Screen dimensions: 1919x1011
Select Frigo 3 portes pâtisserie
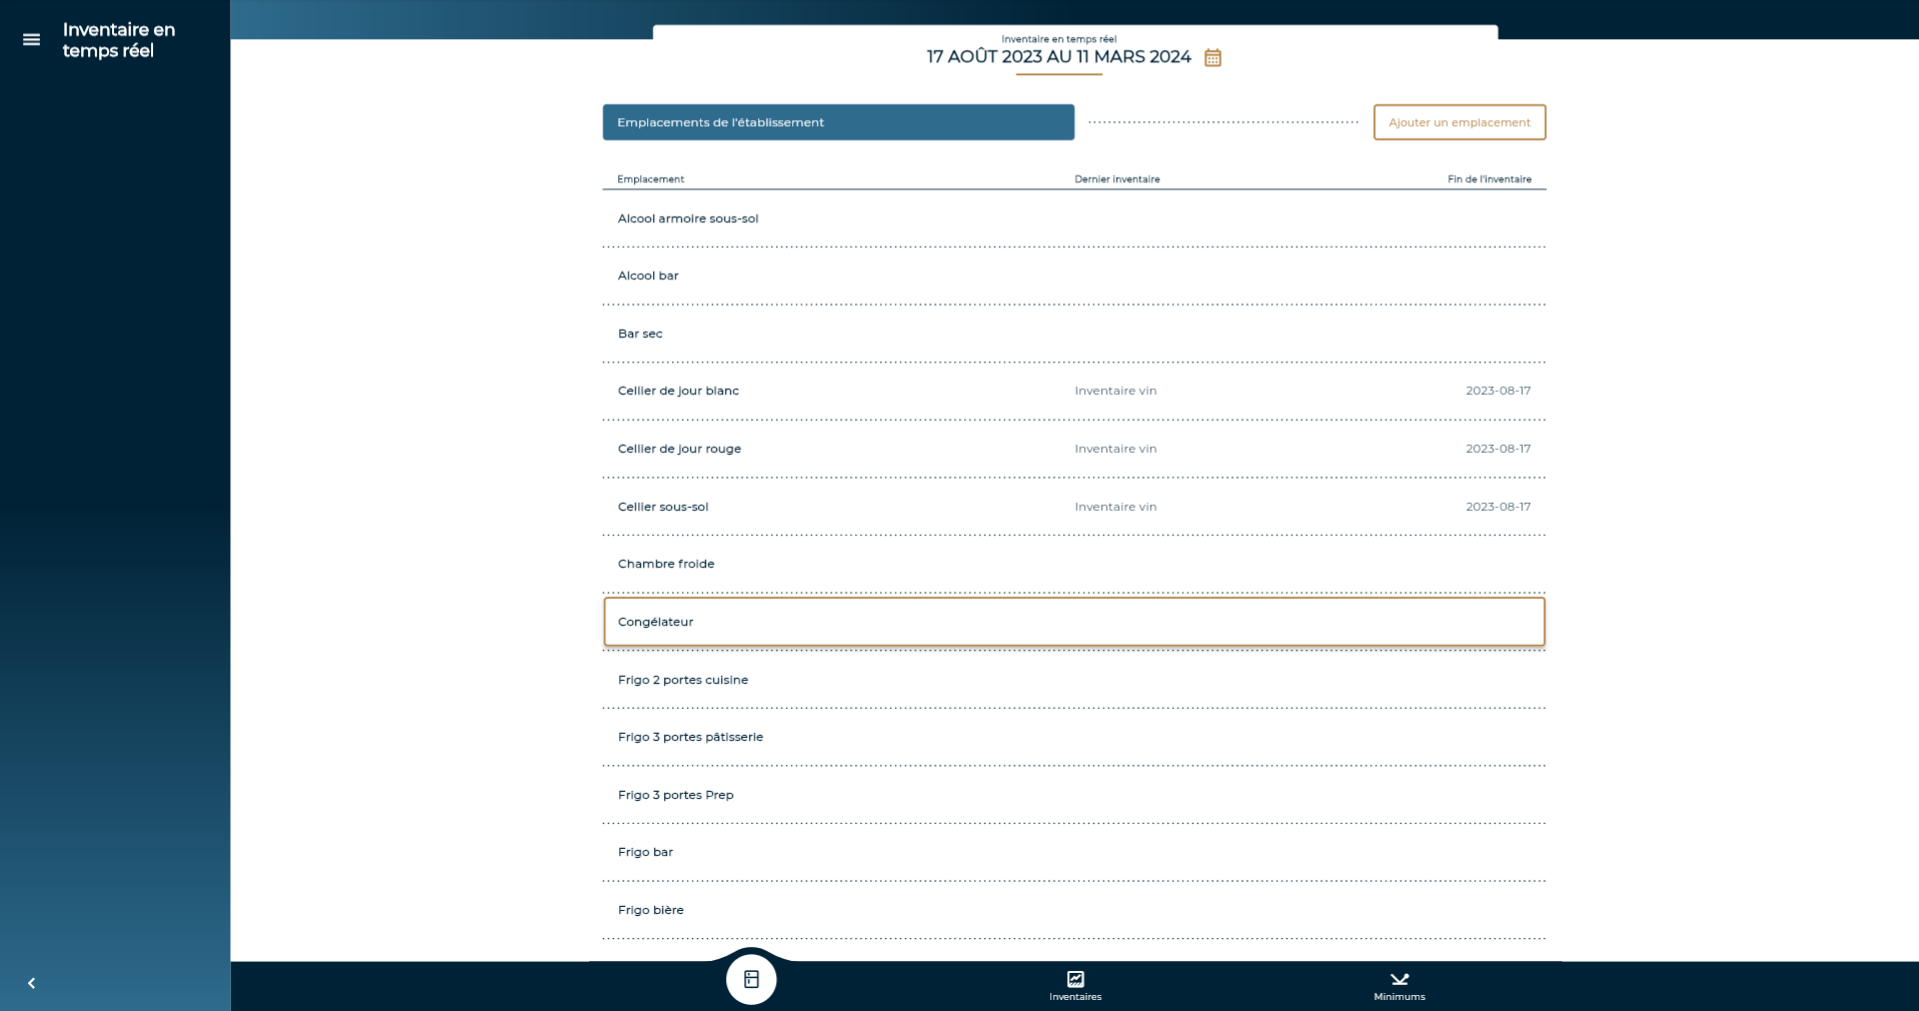tap(1074, 737)
